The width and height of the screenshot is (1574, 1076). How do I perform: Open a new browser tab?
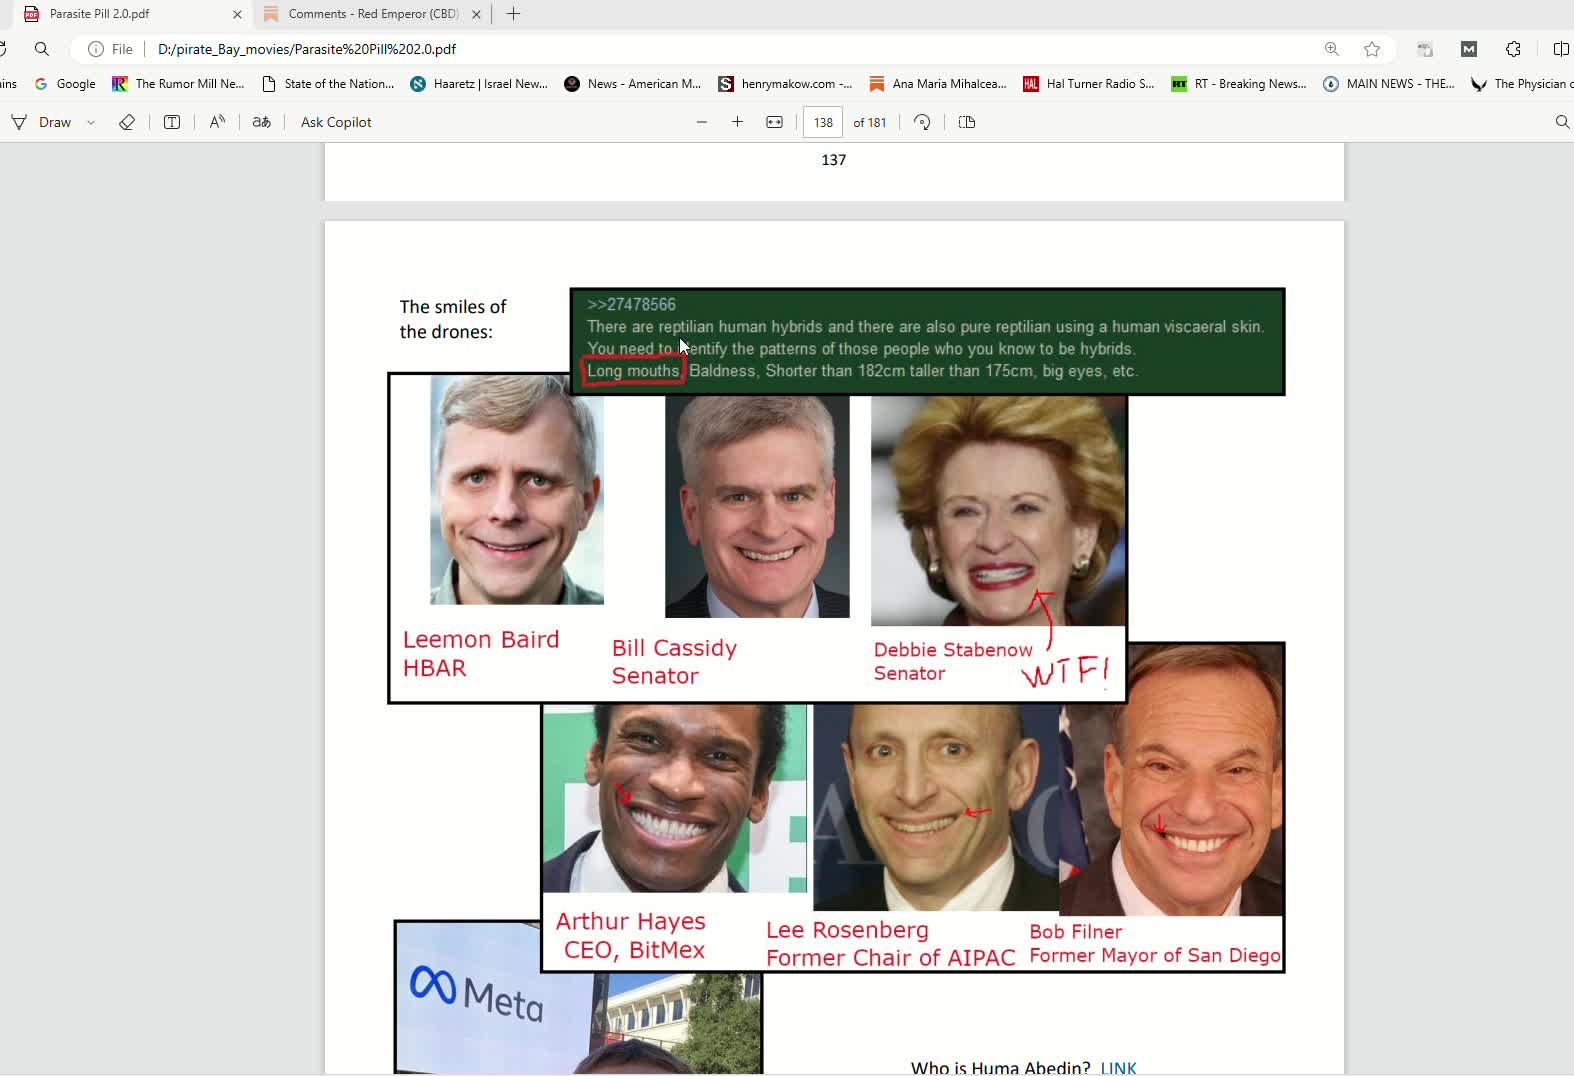514,14
